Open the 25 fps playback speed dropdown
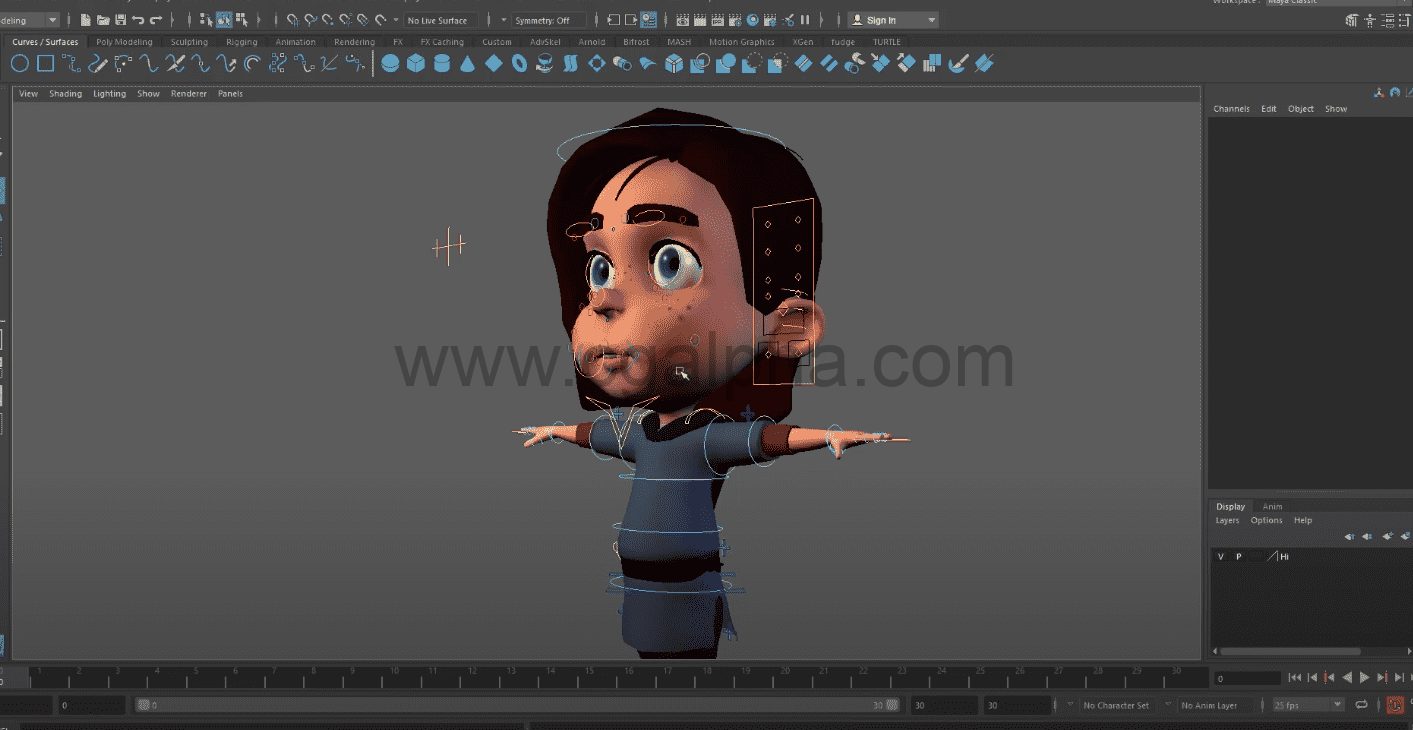 [1307, 705]
